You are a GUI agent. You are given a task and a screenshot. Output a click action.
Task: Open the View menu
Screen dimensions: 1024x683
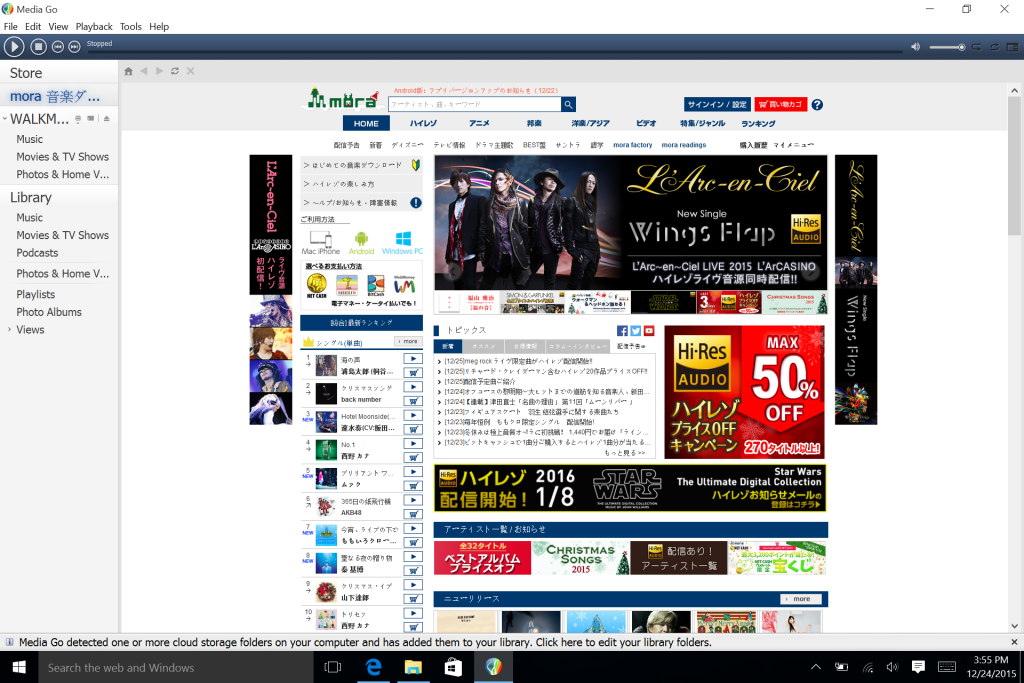coord(58,27)
